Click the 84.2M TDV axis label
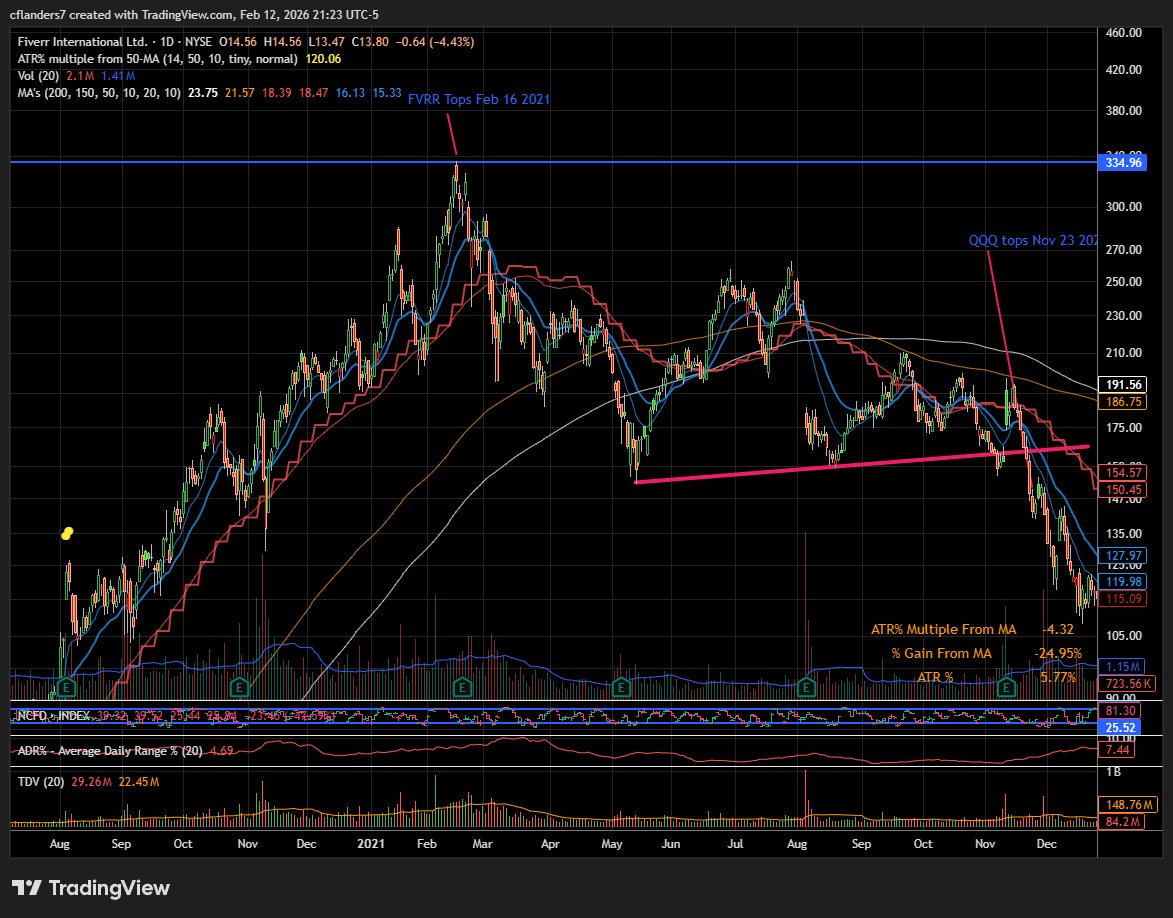The width and height of the screenshot is (1173, 918). coord(1121,821)
